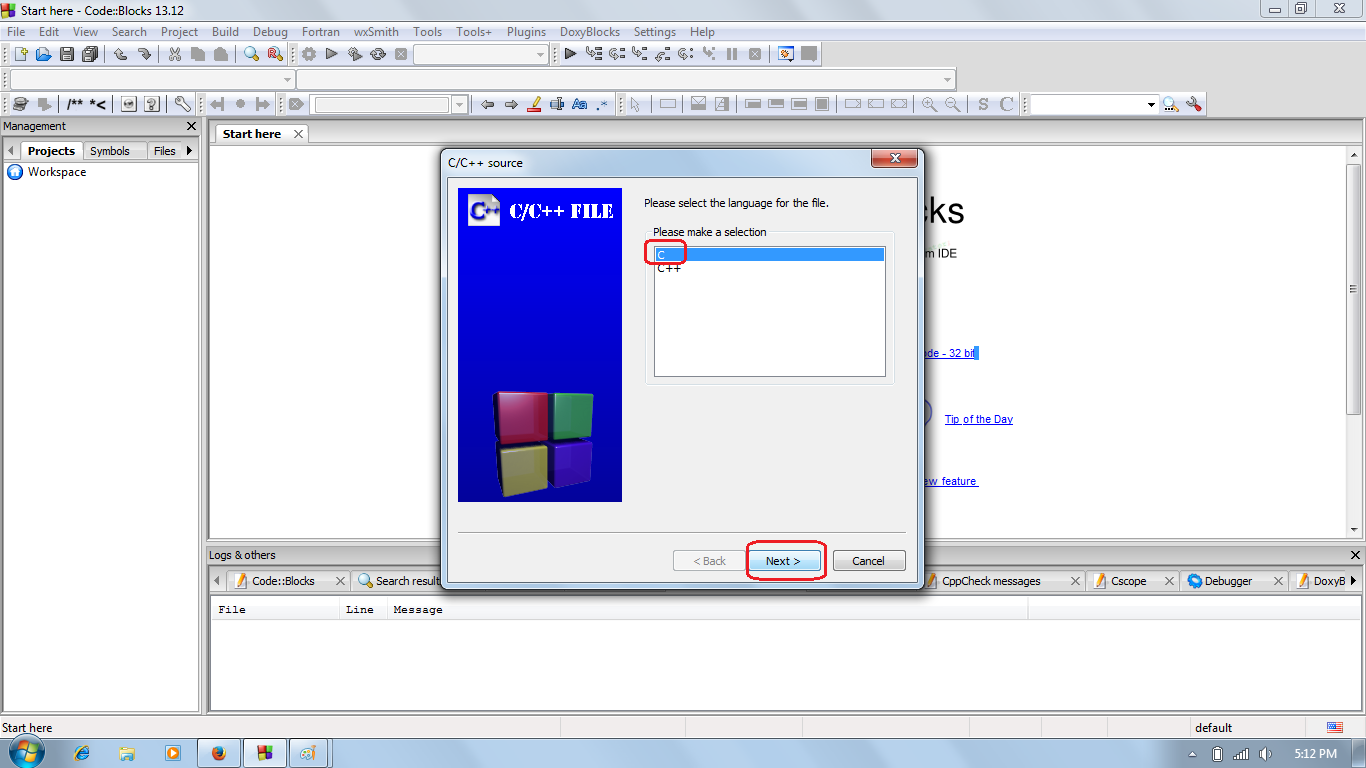Click the Find magnifier icon
This screenshot has width=1366, height=768.
[252, 54]
